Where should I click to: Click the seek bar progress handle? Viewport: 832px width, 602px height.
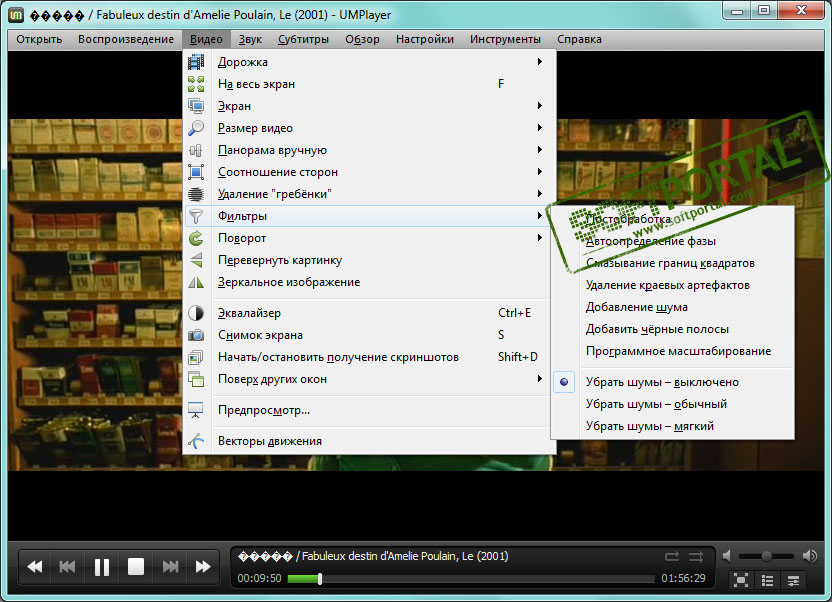tap(320, 579)
